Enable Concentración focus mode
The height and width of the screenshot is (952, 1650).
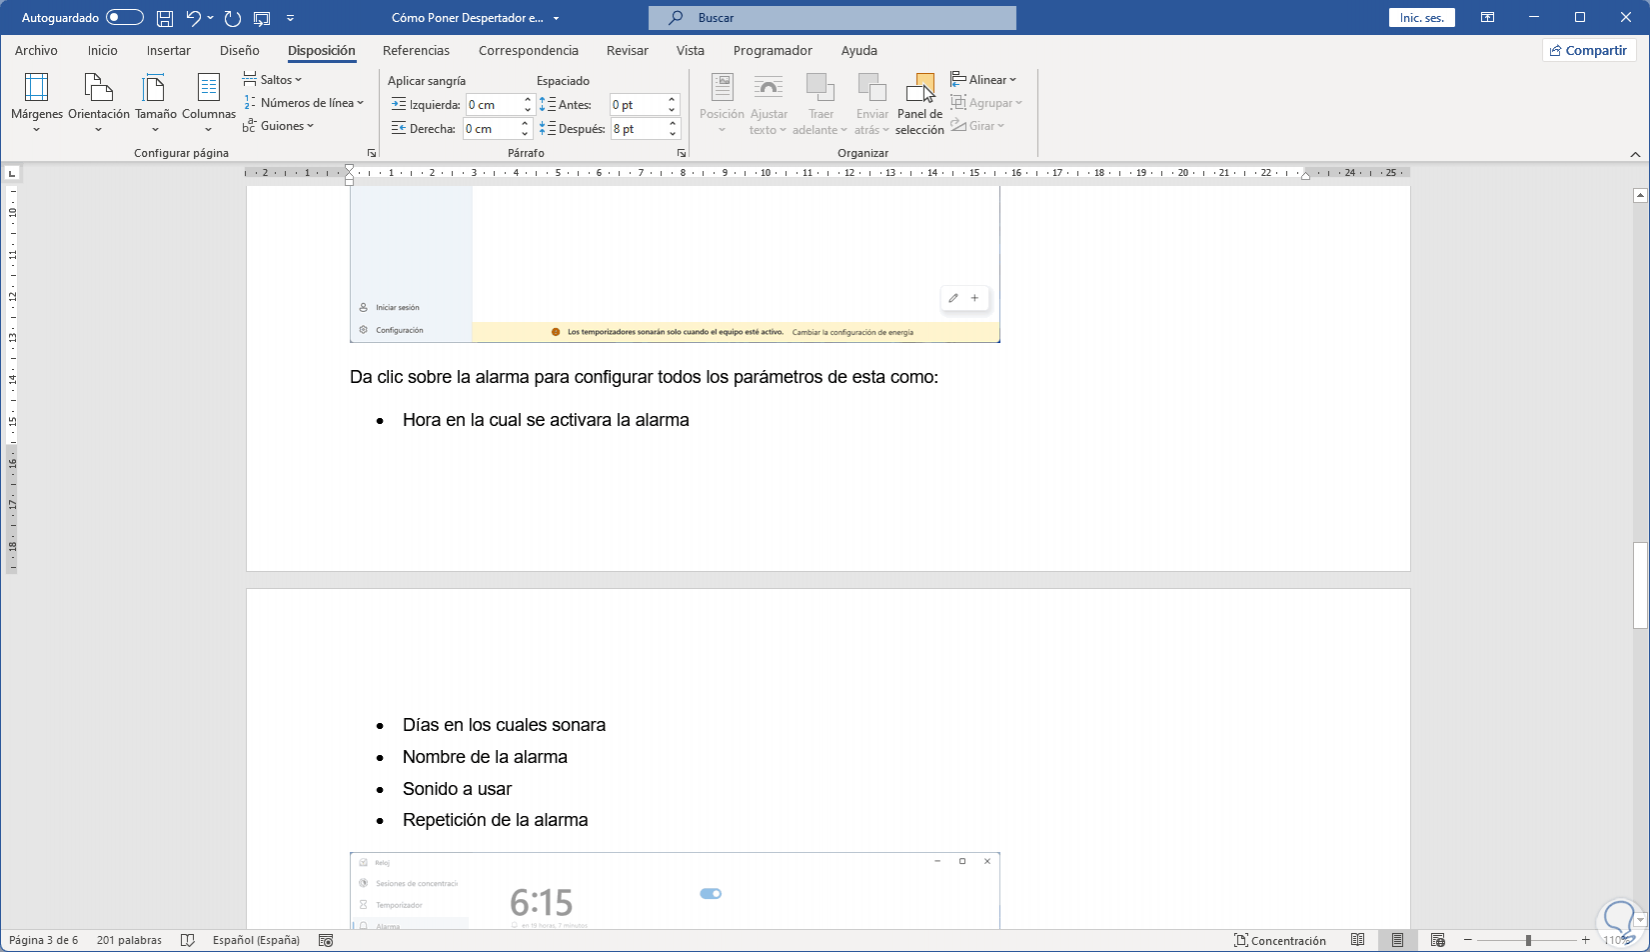click(x=1280, y=940)
